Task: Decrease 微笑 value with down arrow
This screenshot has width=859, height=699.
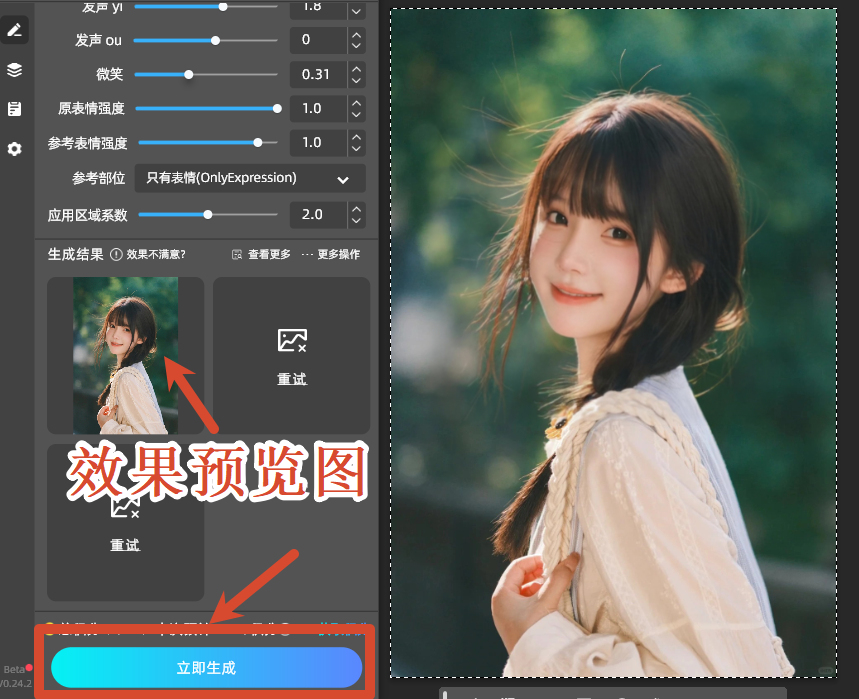Action: pos(356,81)
